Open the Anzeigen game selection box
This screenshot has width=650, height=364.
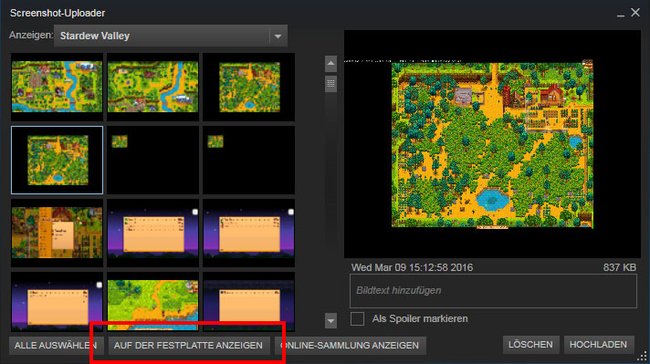point(170,36)
